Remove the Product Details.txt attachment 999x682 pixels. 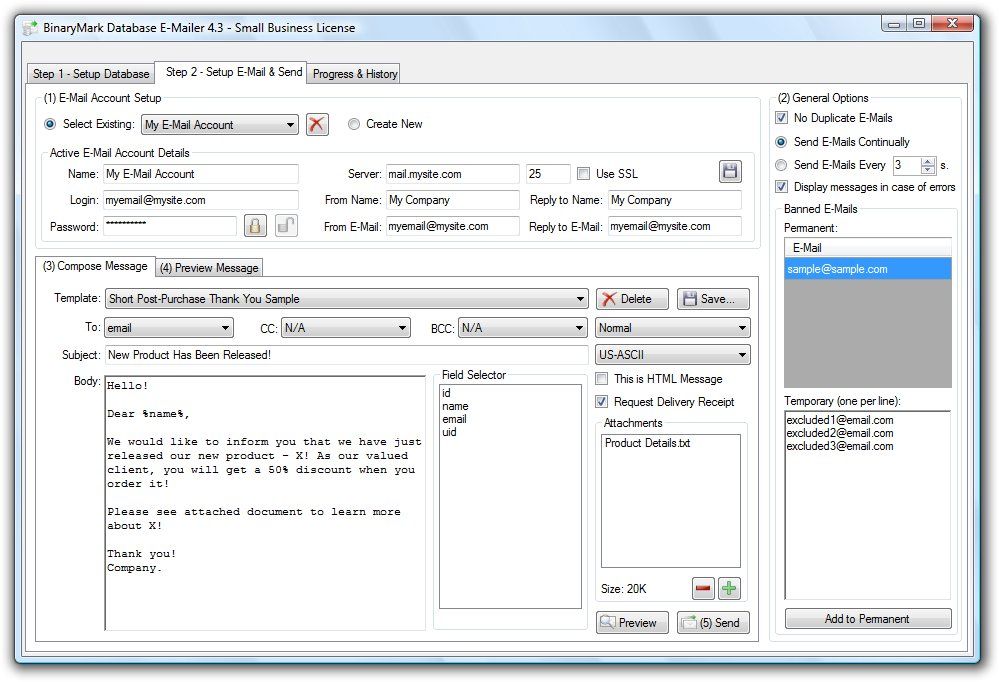point(701,588)
